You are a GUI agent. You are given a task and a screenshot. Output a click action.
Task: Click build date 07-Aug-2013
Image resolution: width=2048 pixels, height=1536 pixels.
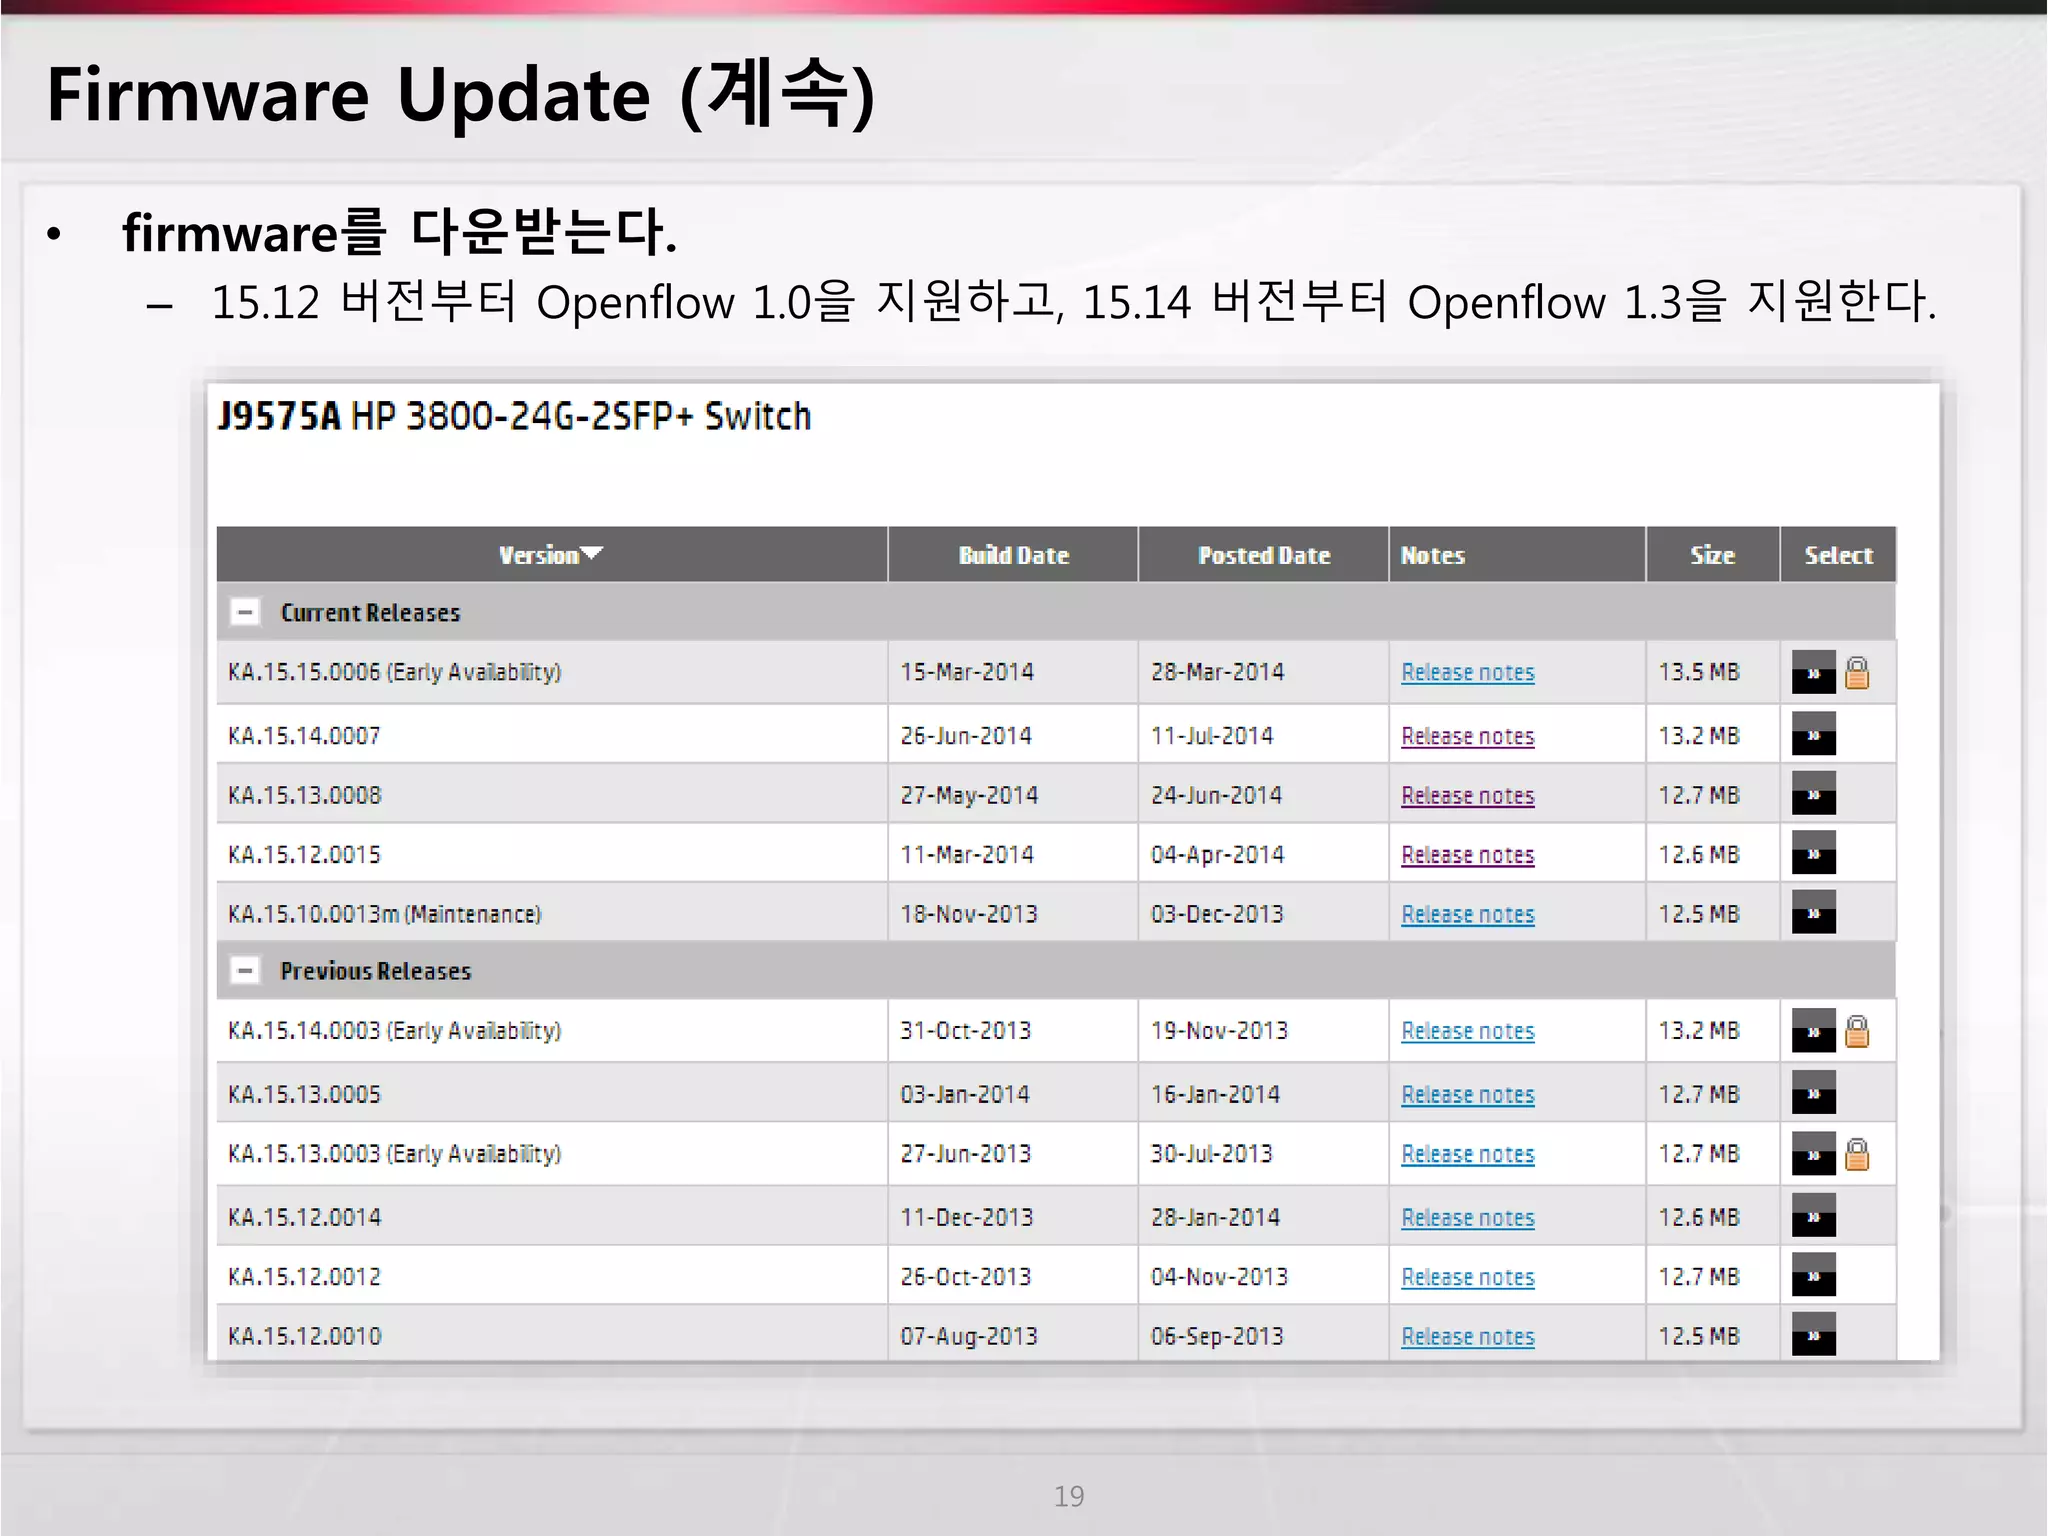[968, 1336]
